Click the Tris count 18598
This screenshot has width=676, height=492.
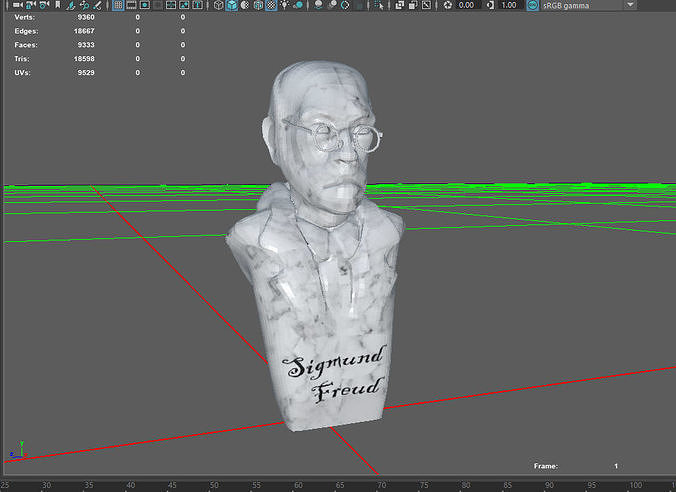coord(84,59)
